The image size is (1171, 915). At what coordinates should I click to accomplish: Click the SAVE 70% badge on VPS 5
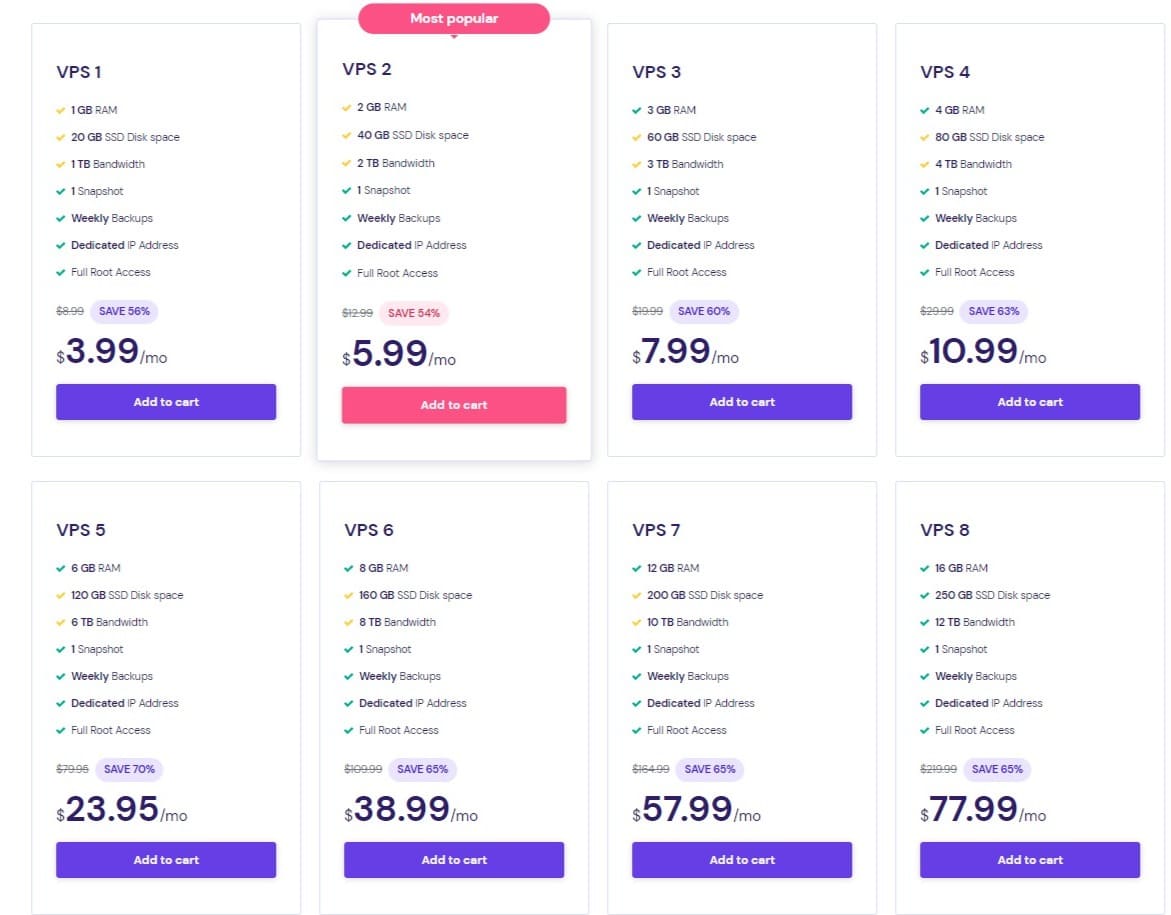[x=129, y=769]
